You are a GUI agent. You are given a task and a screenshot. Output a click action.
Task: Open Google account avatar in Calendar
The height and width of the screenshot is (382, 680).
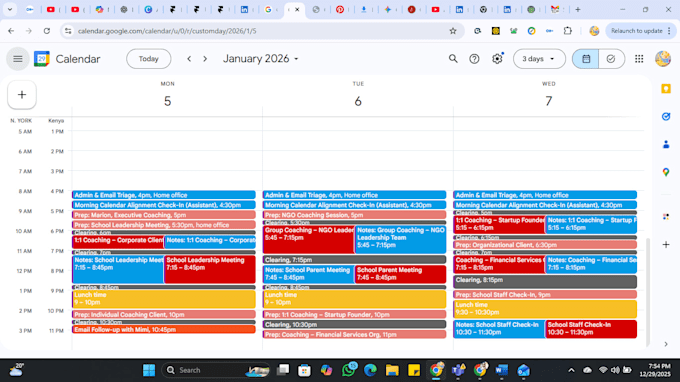(663, 59)
